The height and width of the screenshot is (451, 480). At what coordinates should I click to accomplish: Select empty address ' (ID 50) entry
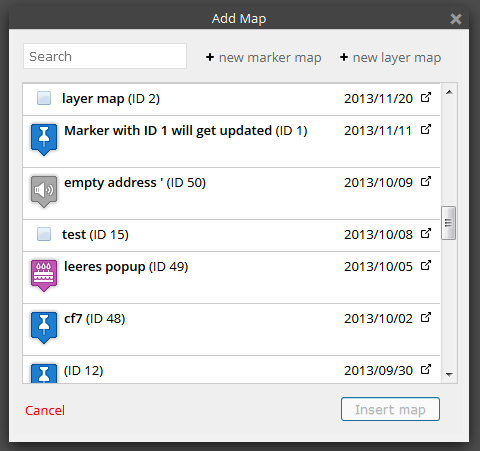tap(232, 194)
